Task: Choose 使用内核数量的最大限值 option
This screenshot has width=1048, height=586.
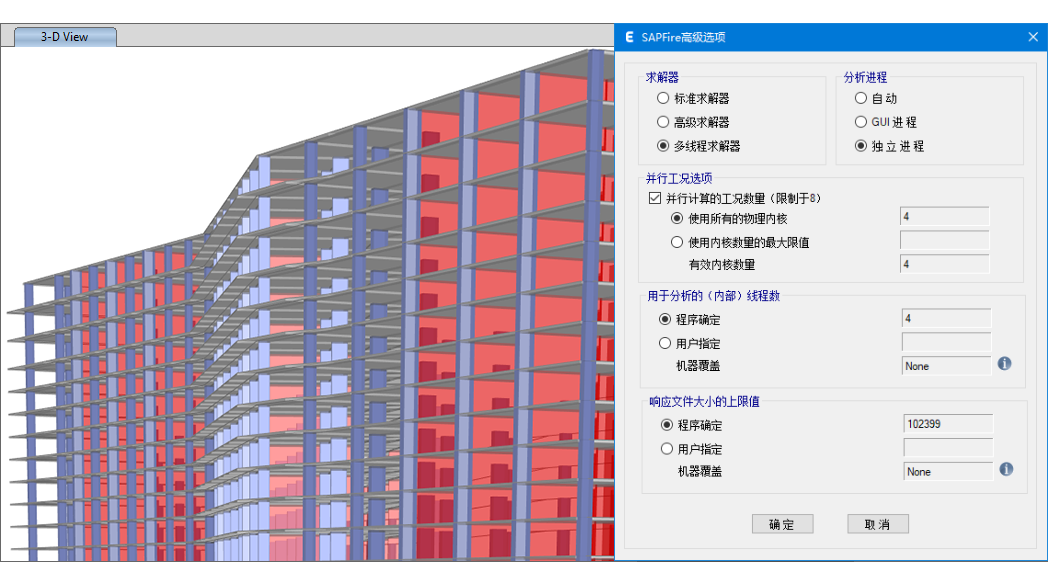Action: tap(677, 242)
